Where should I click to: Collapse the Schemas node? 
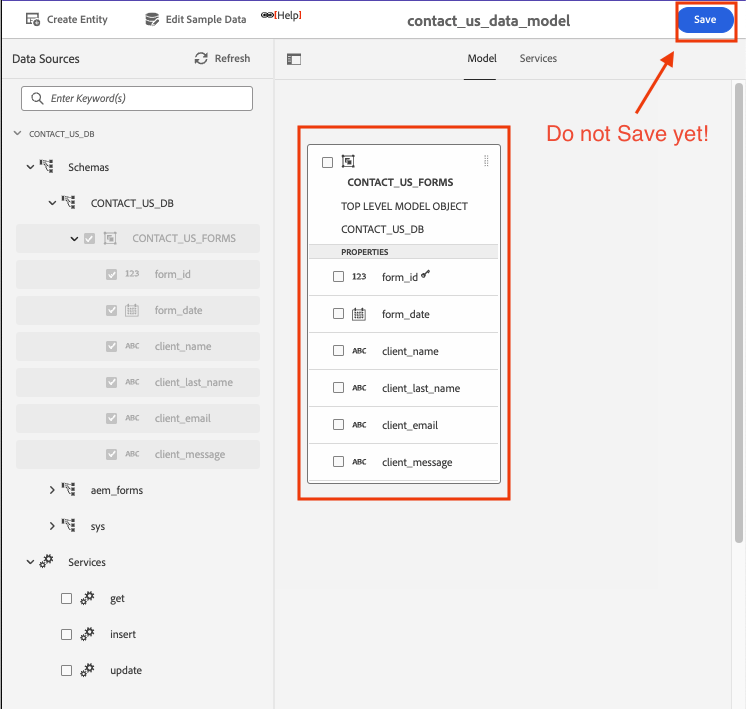click(30, 167)
